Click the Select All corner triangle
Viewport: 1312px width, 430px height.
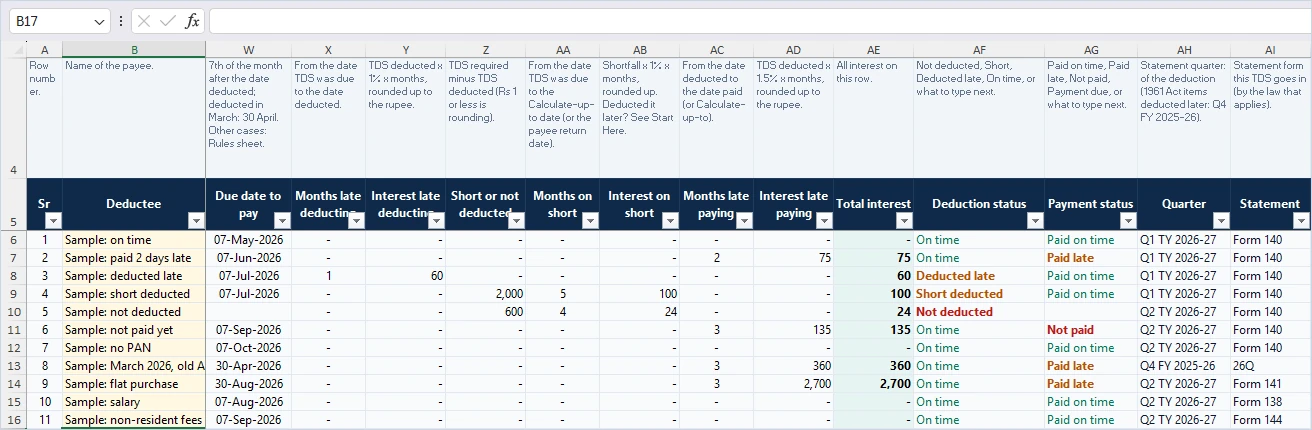(13, 50)
